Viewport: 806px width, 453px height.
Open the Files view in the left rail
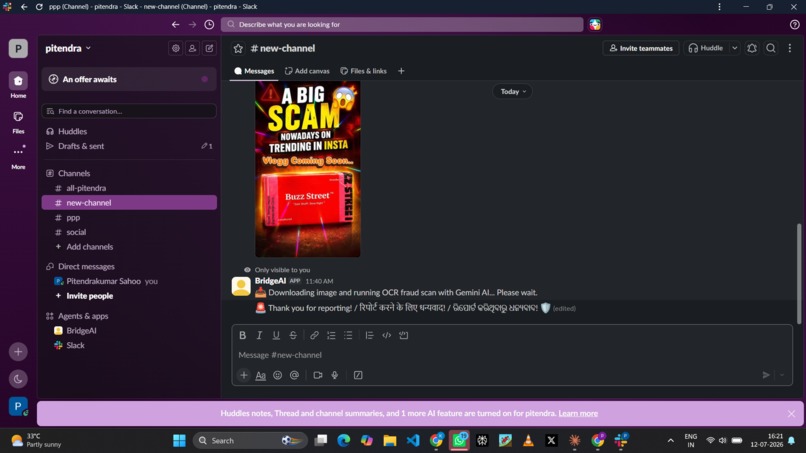tap(18, 122)
